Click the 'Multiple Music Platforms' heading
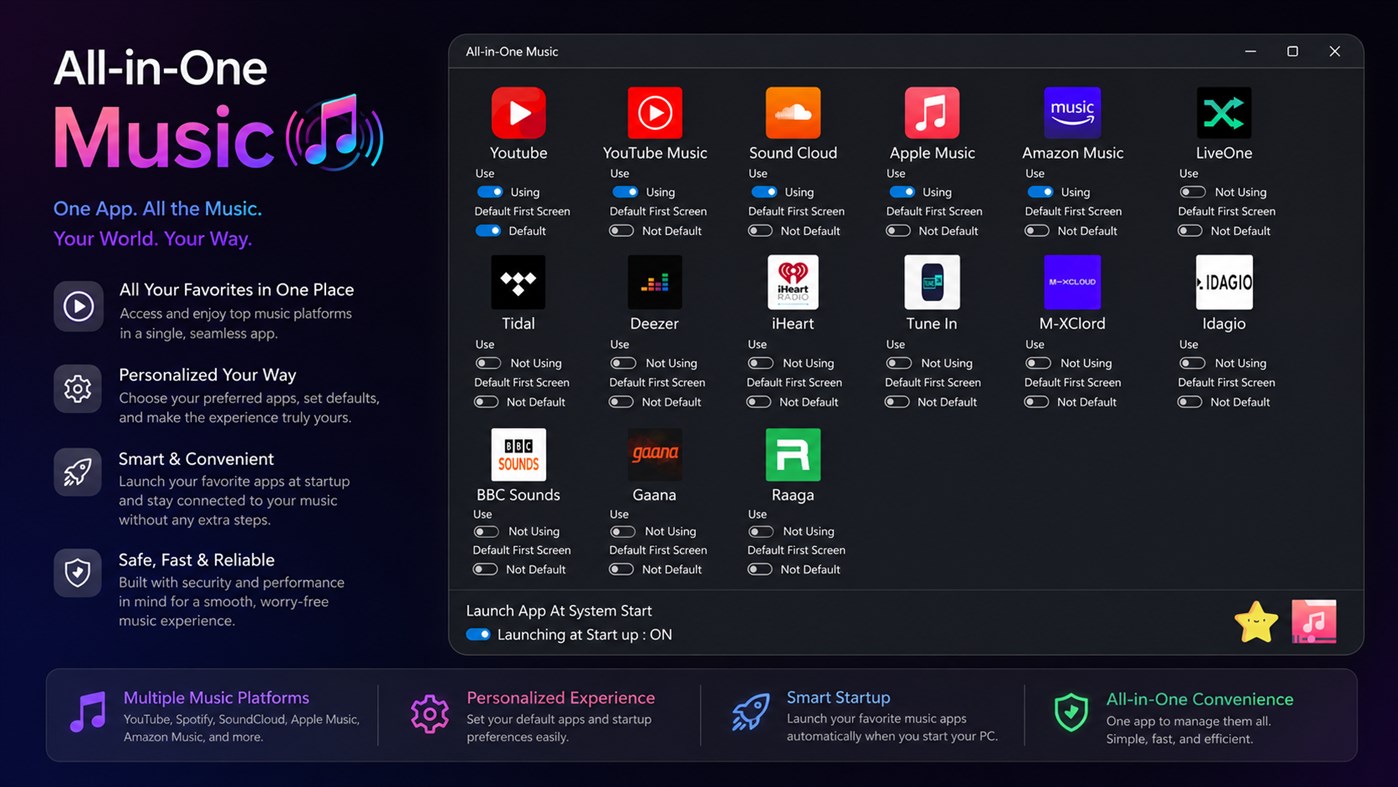Viewport: 1398px width, 787px height. click(216, 698)
